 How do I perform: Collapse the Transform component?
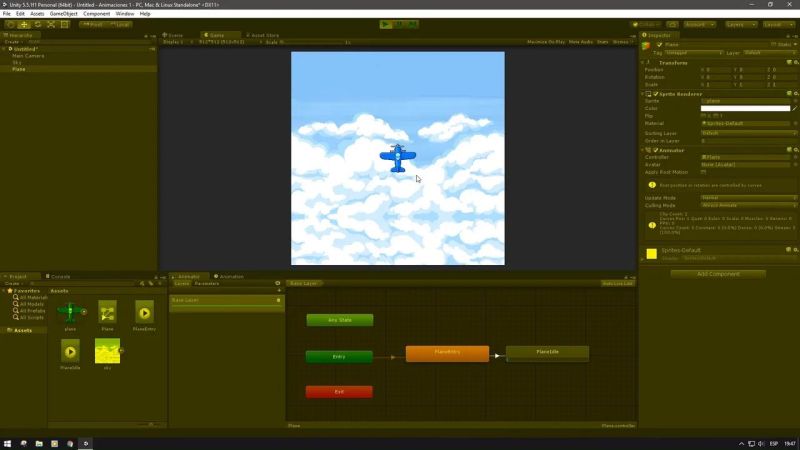pos(643,63)
